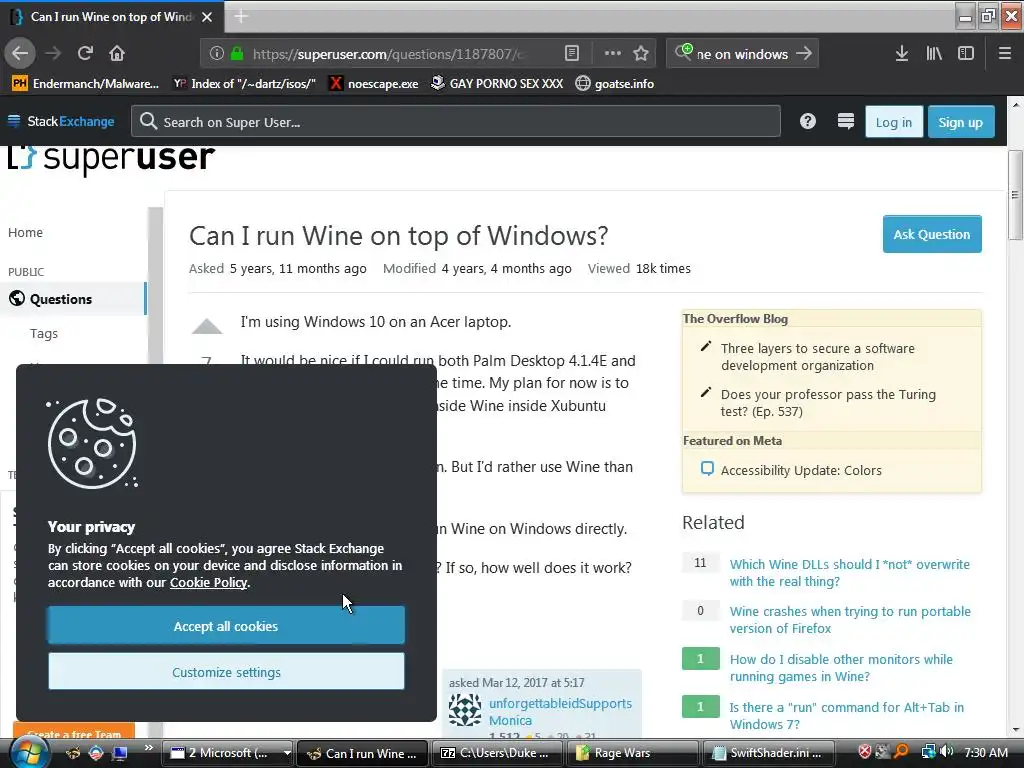Toggle the sidebar icon in toolbar
This screenshot has width=1024, height=768.
point(966,54)
